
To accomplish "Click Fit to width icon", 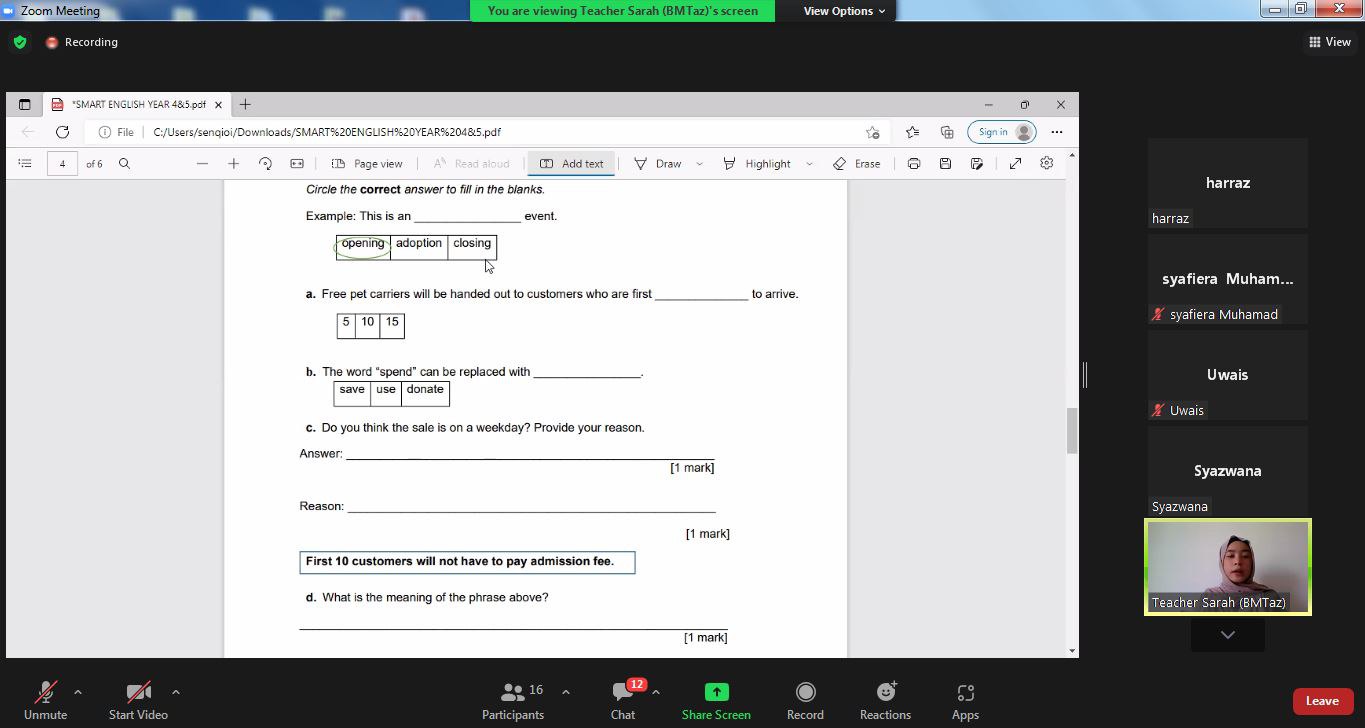I will coord(297,163).
